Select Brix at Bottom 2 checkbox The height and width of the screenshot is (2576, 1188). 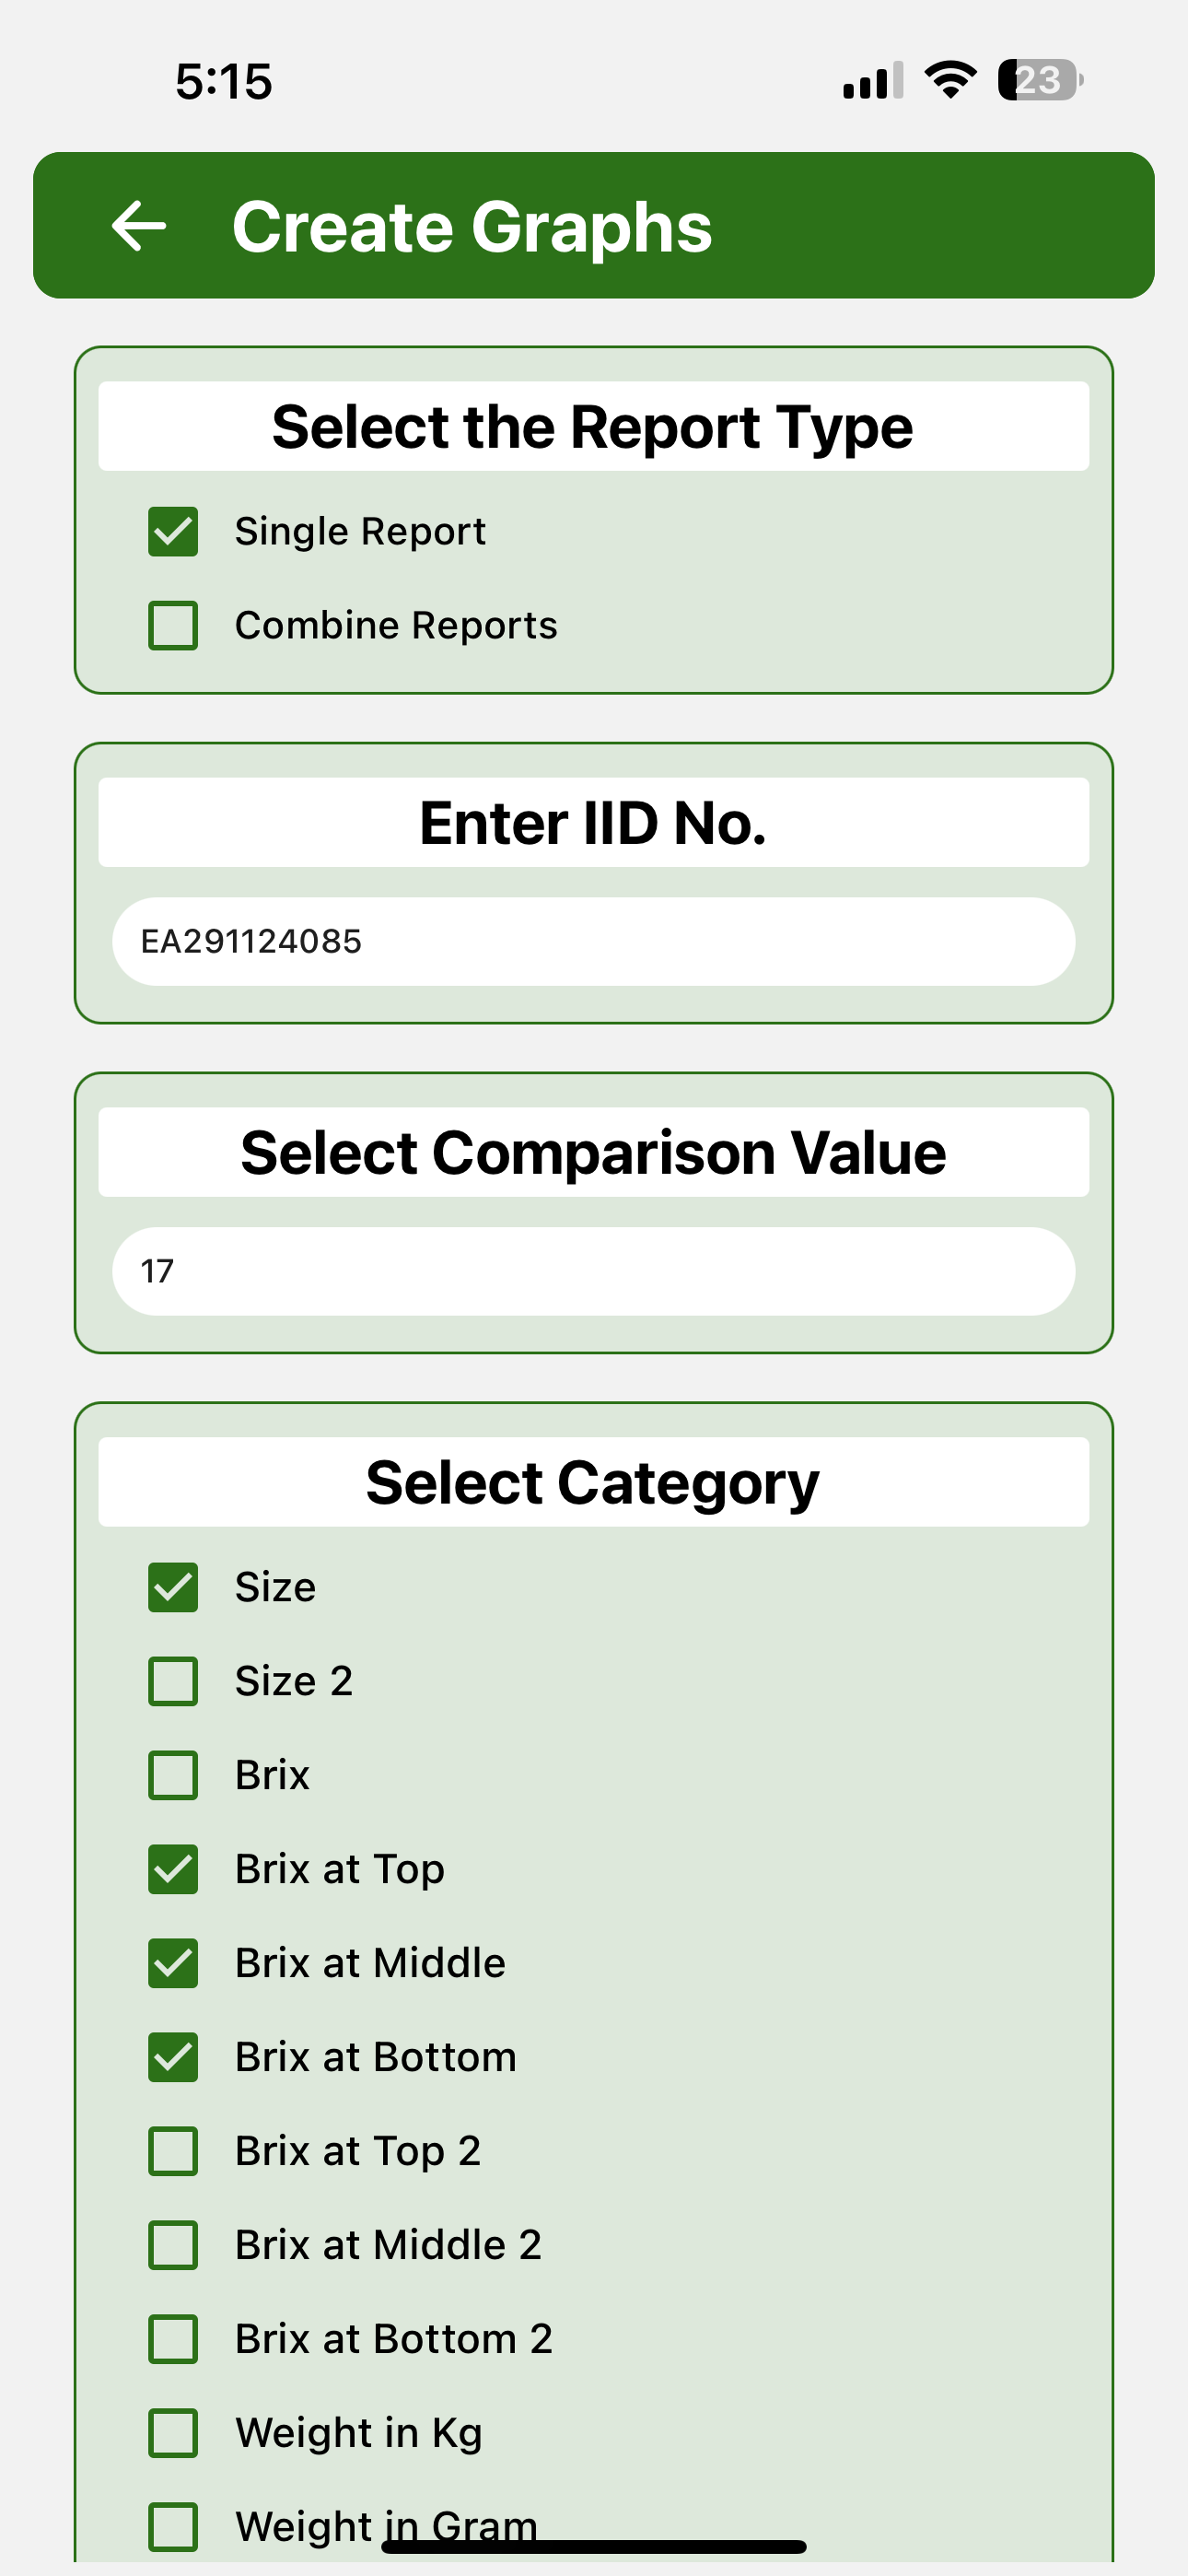(173, 2339)
